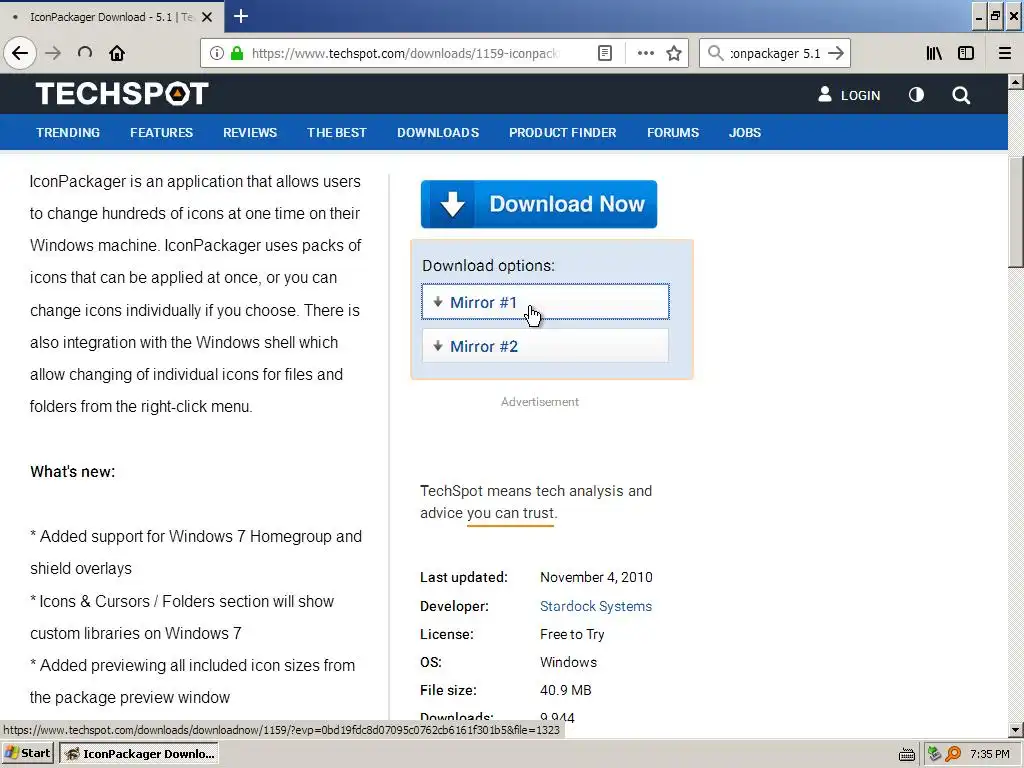Click the green padlock security icon
This screenshot has height=768, width=1024.
tap(237, 53)
